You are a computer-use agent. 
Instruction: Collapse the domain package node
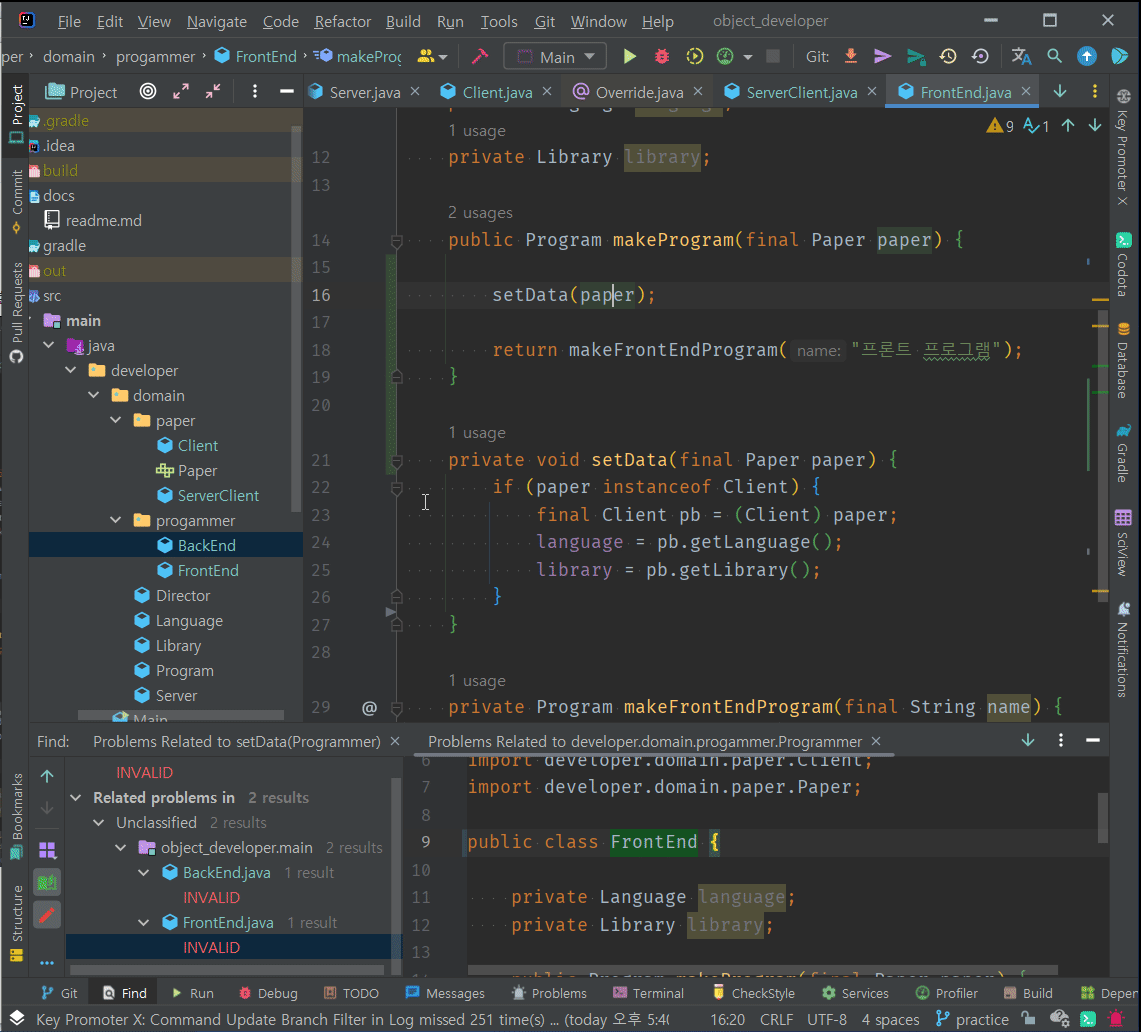[93, 394]
